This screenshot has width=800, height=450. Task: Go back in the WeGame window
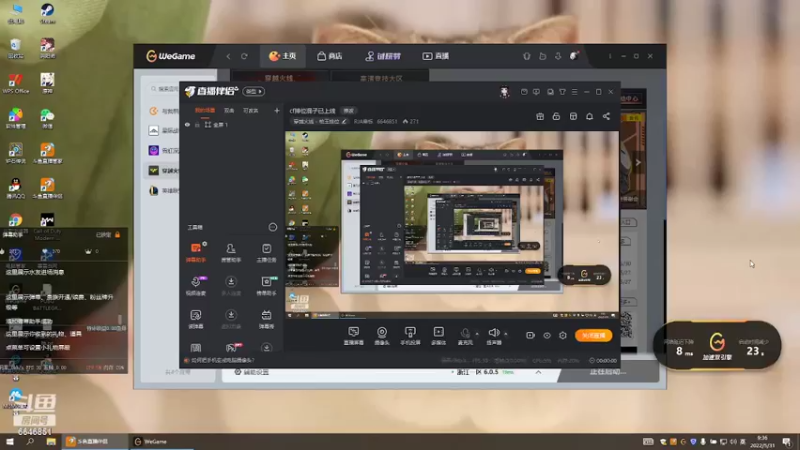(x=228, y=56)
